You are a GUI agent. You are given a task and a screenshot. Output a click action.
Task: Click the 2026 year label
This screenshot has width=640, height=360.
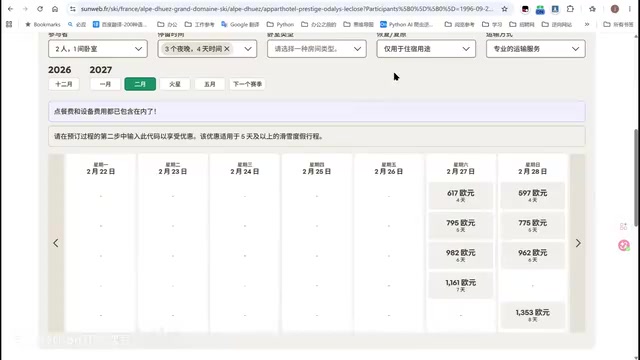(x=60, y=70)
